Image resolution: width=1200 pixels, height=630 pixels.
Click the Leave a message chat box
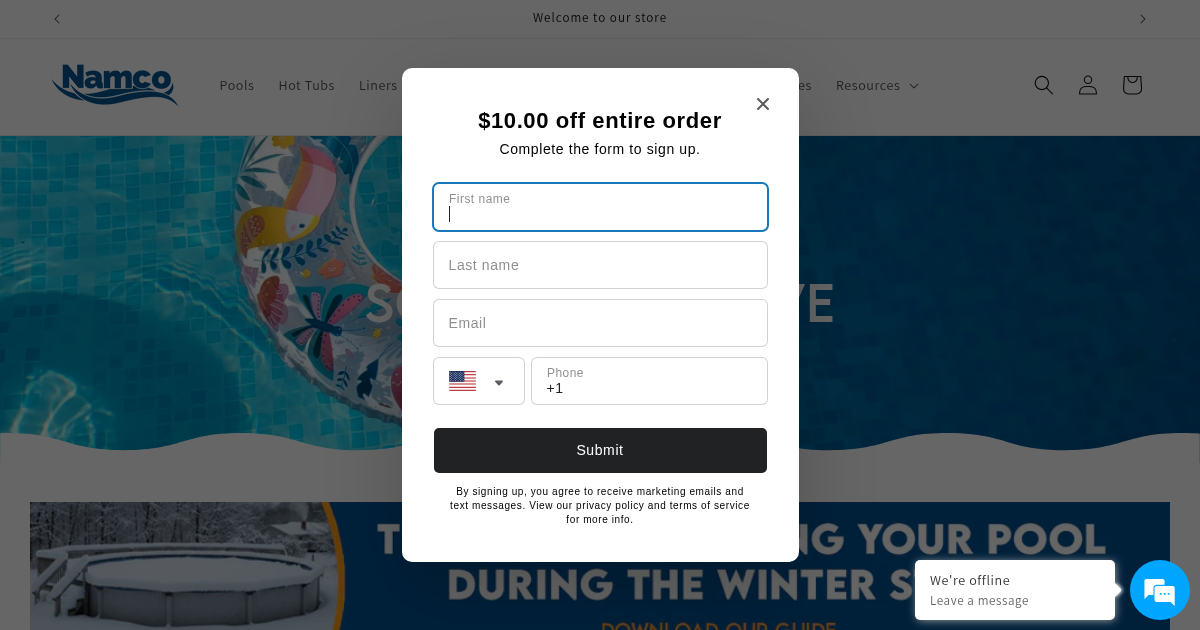(1015, 590)
